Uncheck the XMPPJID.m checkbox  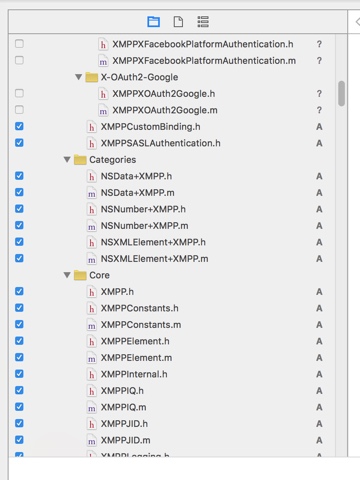19,440
